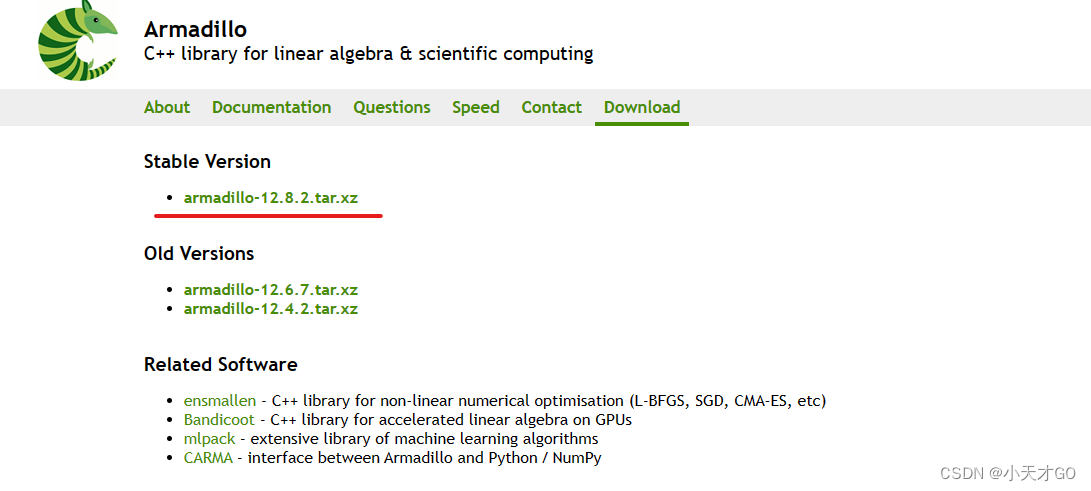This screenshot has height=491, width=1091.
Task: Select the active Download tab
Action: pyautogui.click(x=642, y=107)
